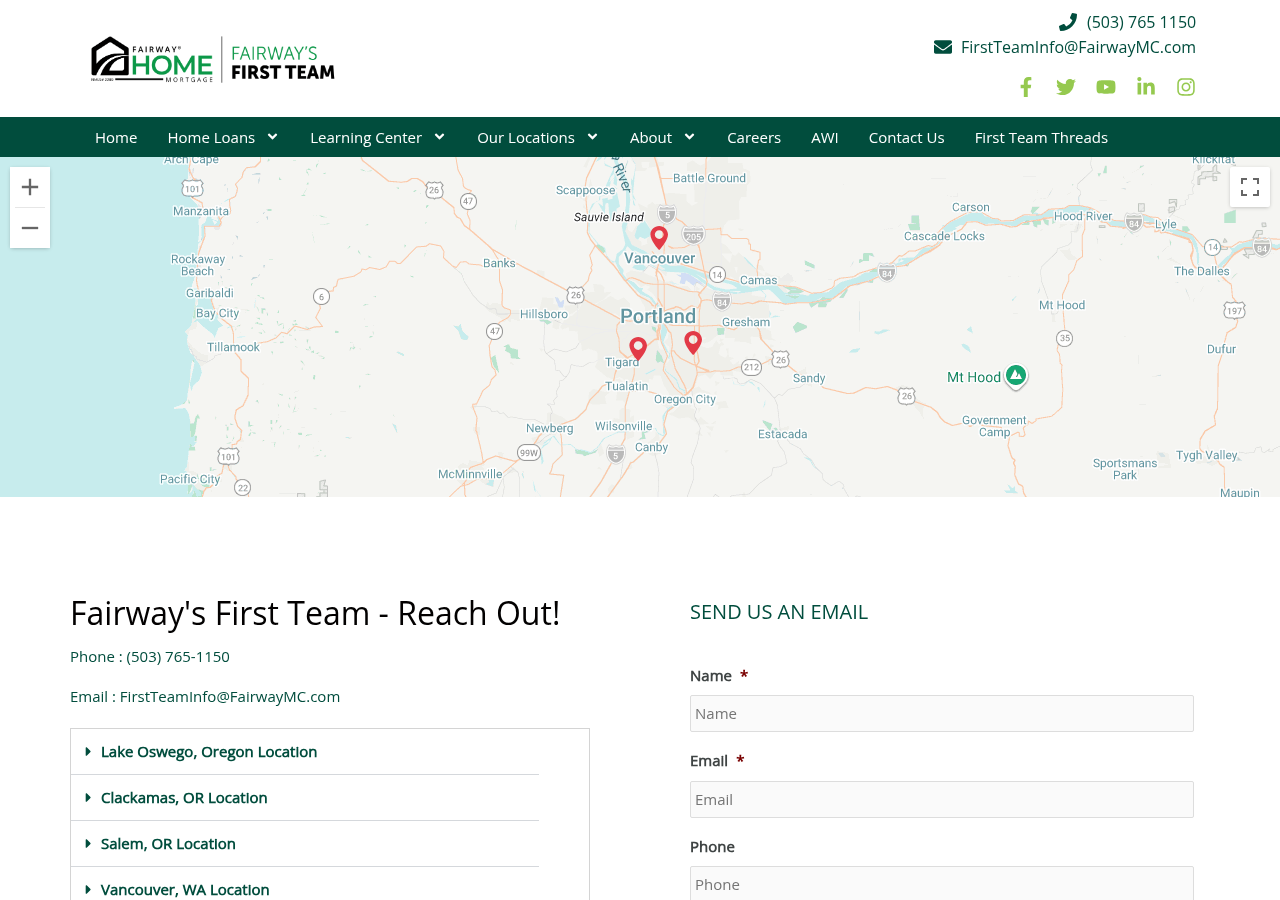The width and height of the screenshot is (1280, 900).
Task: Call (503) 765 1150 header link
Action: [1141, 22]
